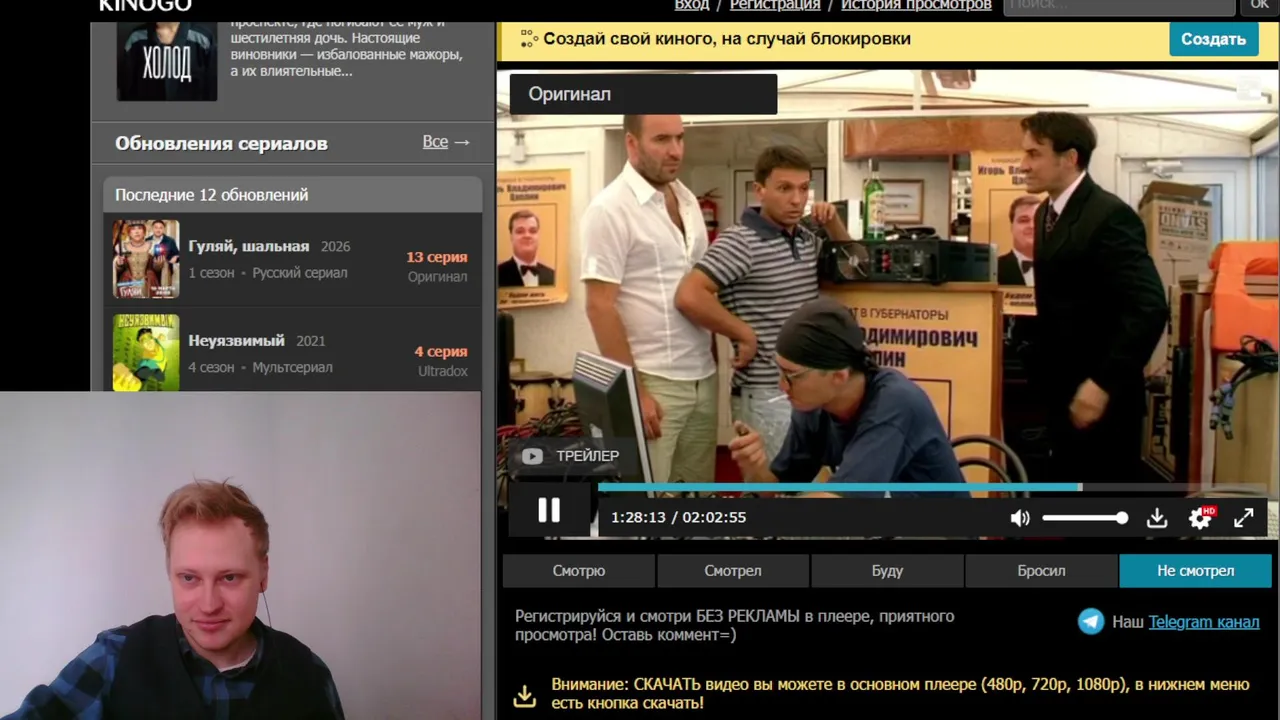Open Гуляй, шальная poster thumbnail

pyautogui.click(x=146, y=259)
